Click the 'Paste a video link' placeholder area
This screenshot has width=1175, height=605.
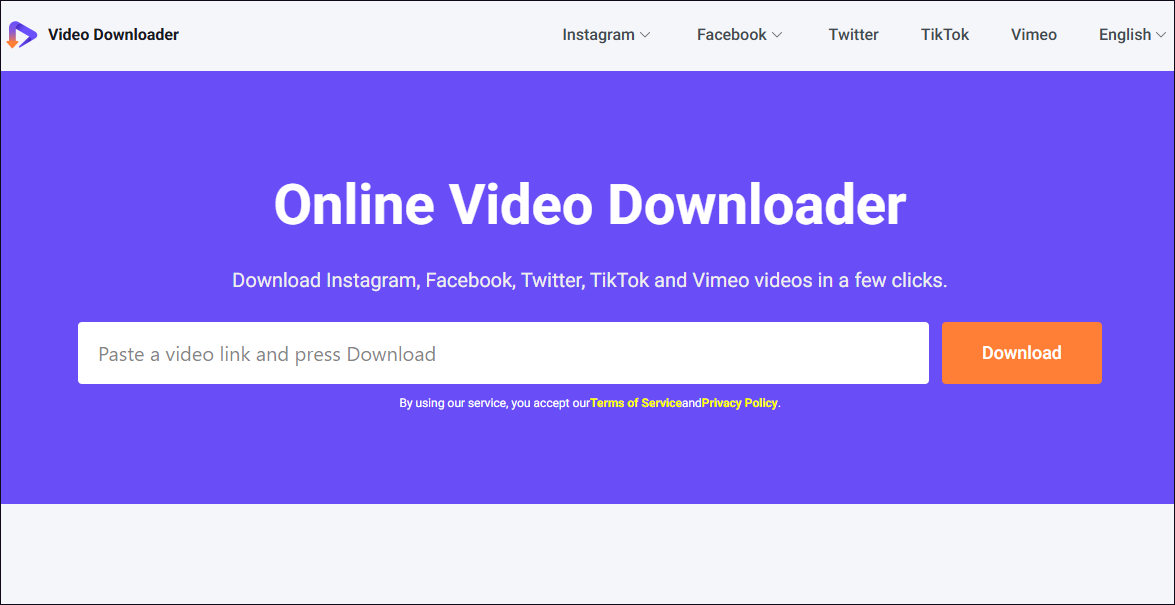pyautogui.click(x=265, y=353)
